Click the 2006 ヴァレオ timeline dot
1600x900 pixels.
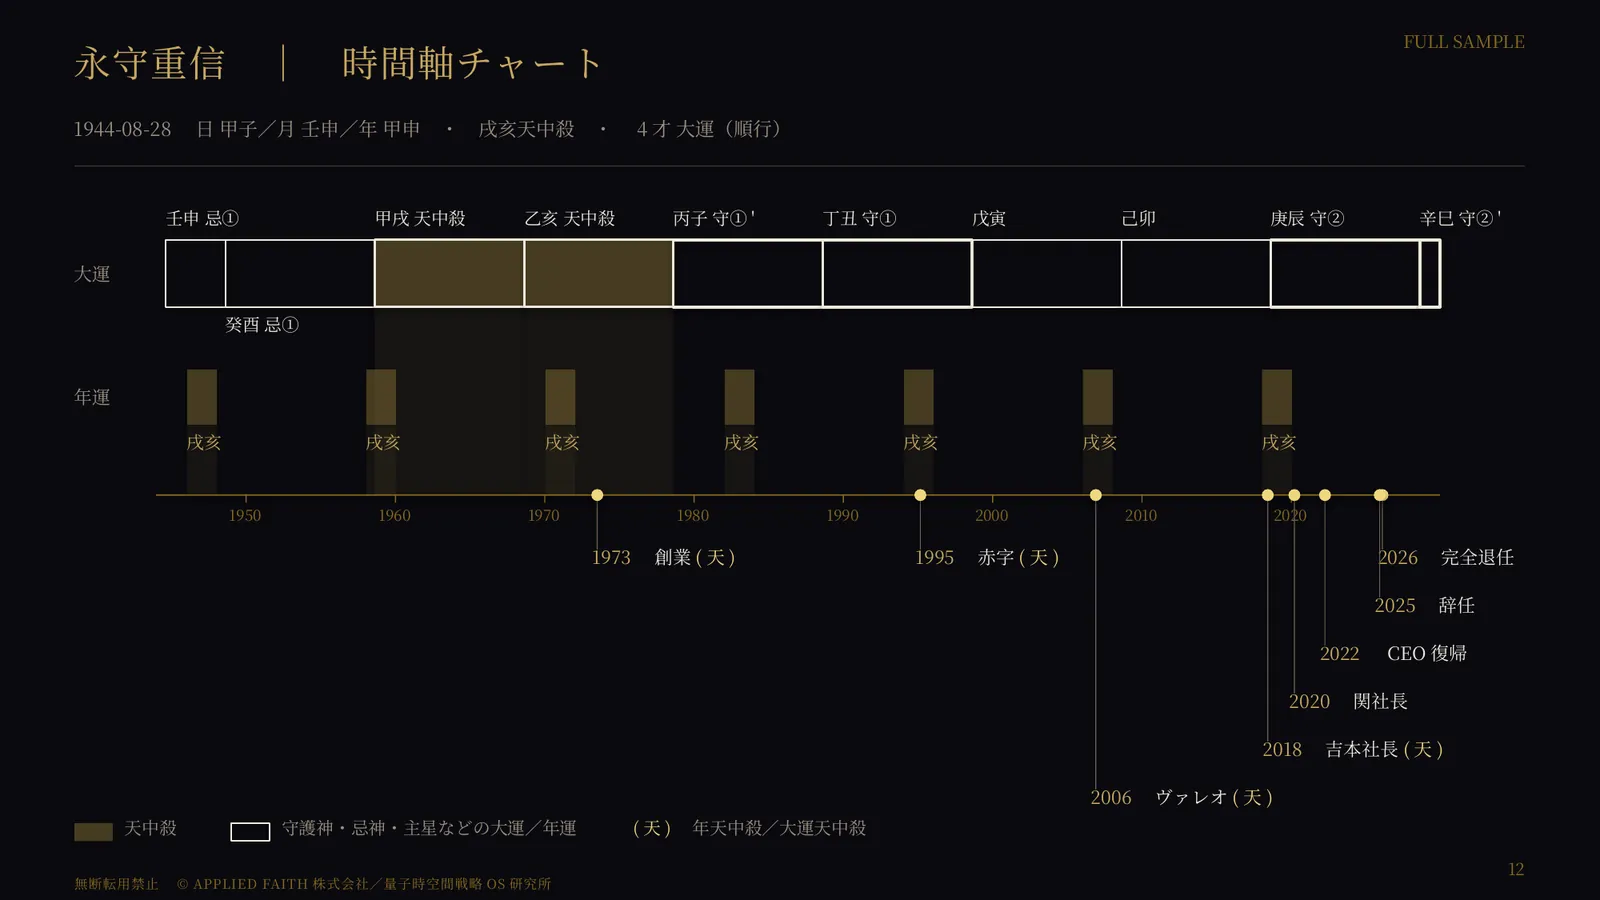tap(1096, 495)
